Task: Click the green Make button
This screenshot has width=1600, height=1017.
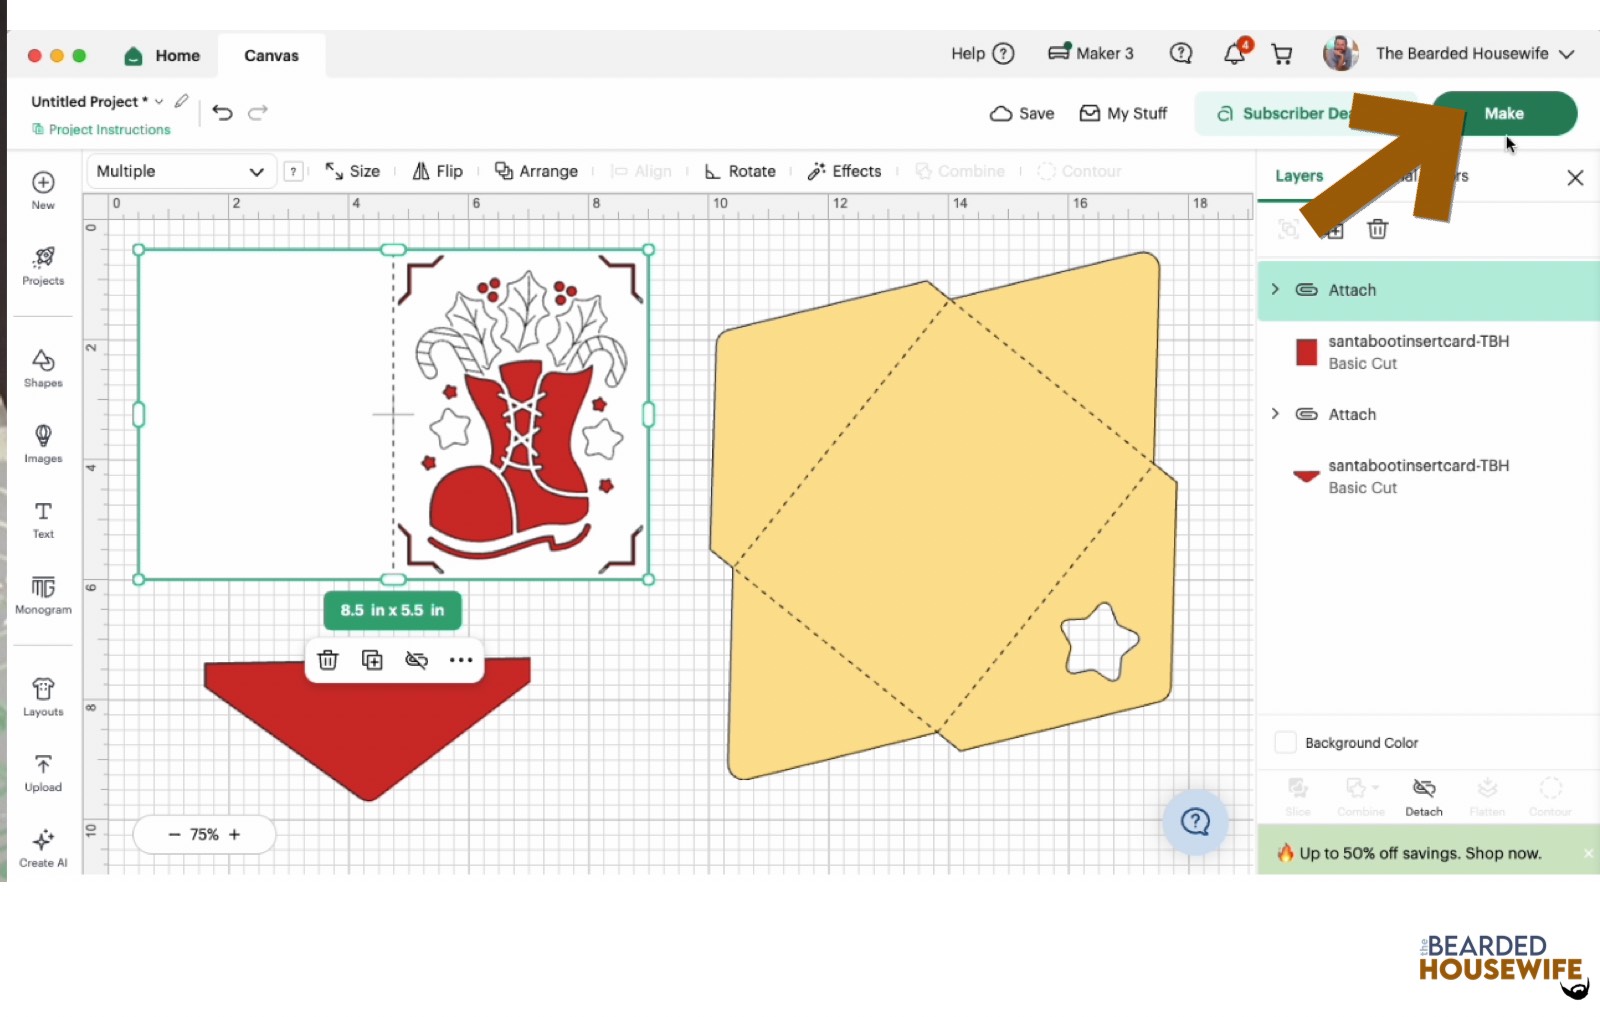Action: pos(1504,113)
